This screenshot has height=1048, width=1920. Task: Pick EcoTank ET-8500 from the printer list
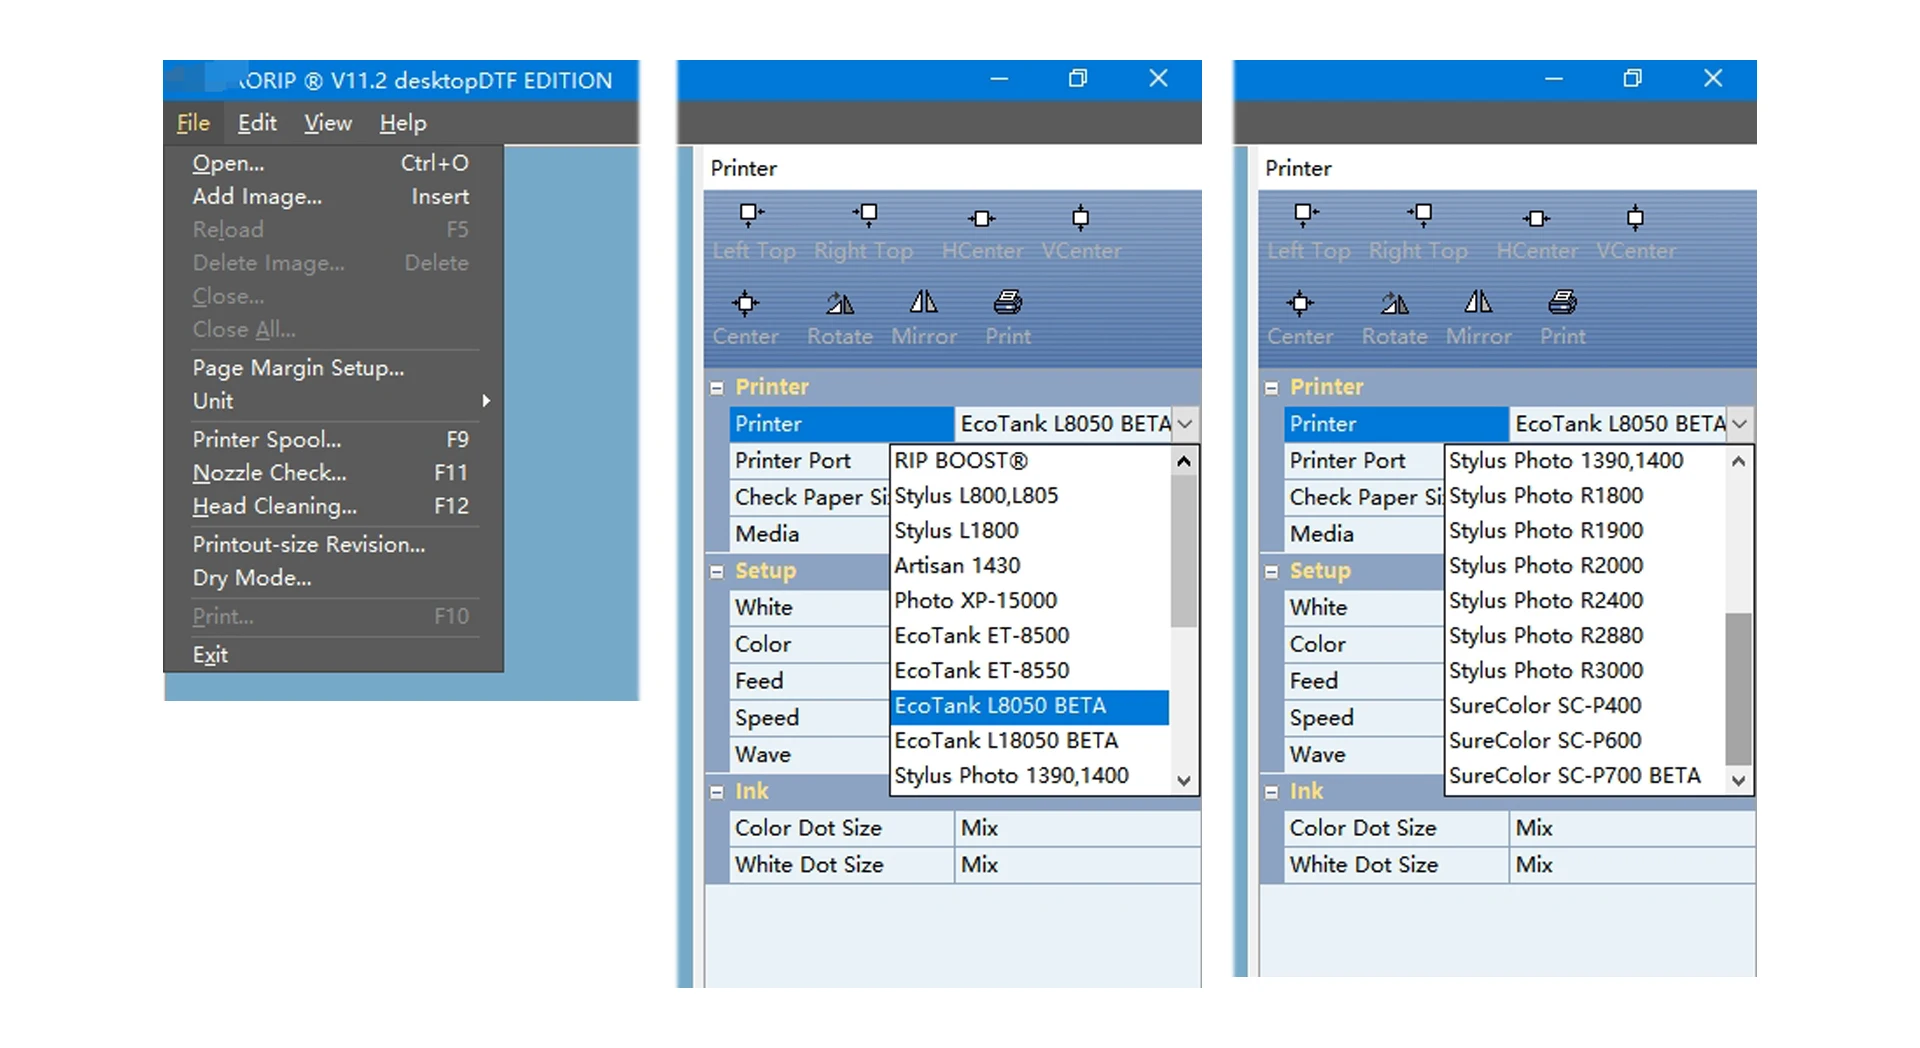click(x=1030, y=636)
